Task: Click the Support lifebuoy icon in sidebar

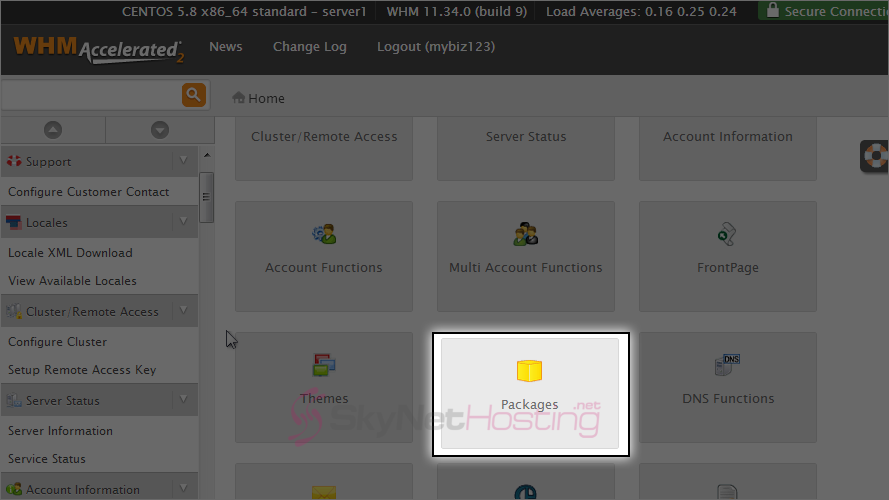Action: (14, 161)
